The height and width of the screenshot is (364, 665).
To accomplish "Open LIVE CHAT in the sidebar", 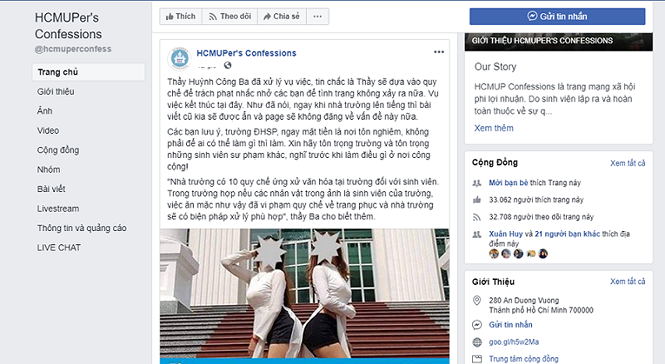I will click(x=59, y=248).
